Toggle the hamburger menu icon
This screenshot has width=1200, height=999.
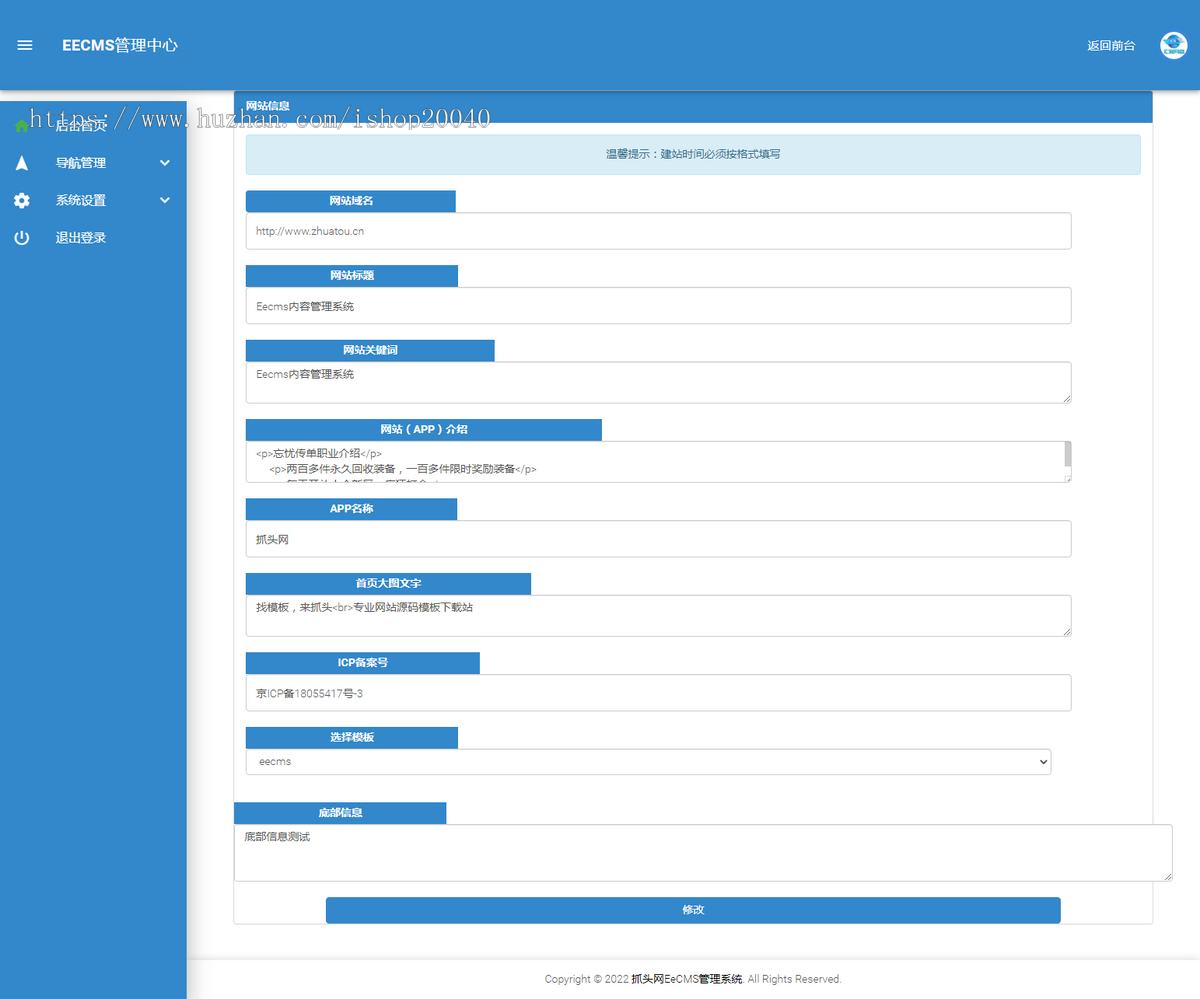point(25,45)
